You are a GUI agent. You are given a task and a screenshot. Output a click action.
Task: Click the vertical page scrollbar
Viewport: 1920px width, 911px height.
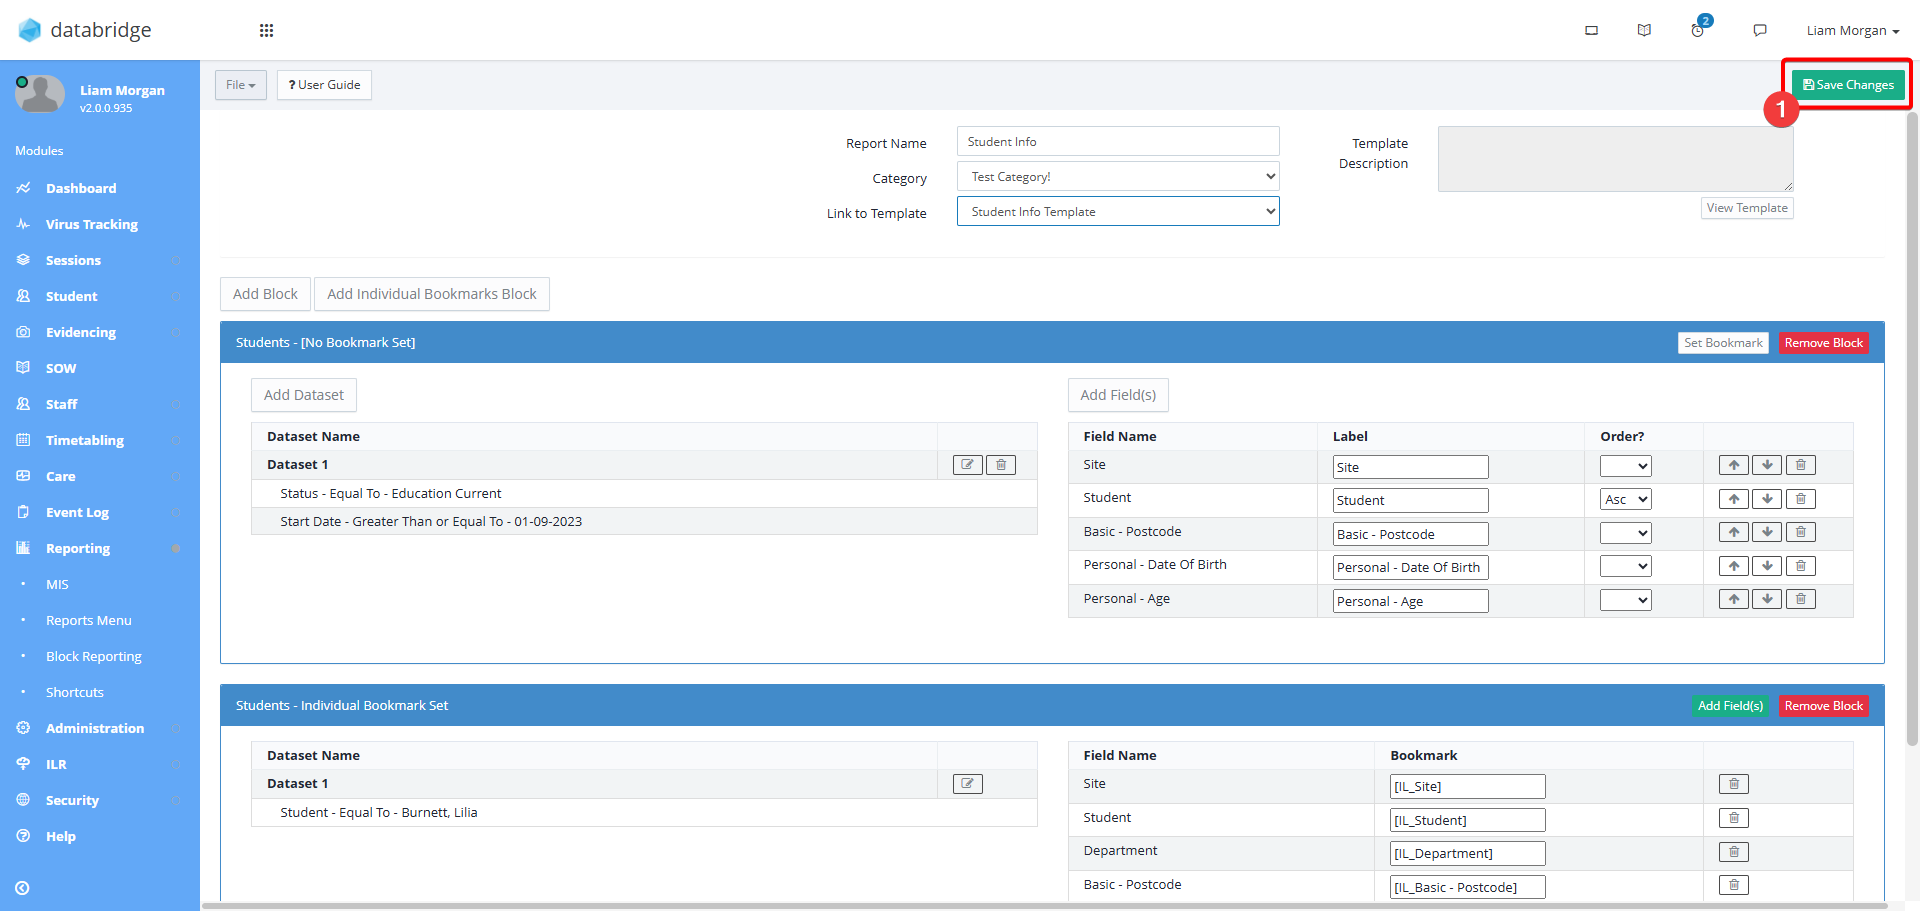click(x=1912, y=430)
